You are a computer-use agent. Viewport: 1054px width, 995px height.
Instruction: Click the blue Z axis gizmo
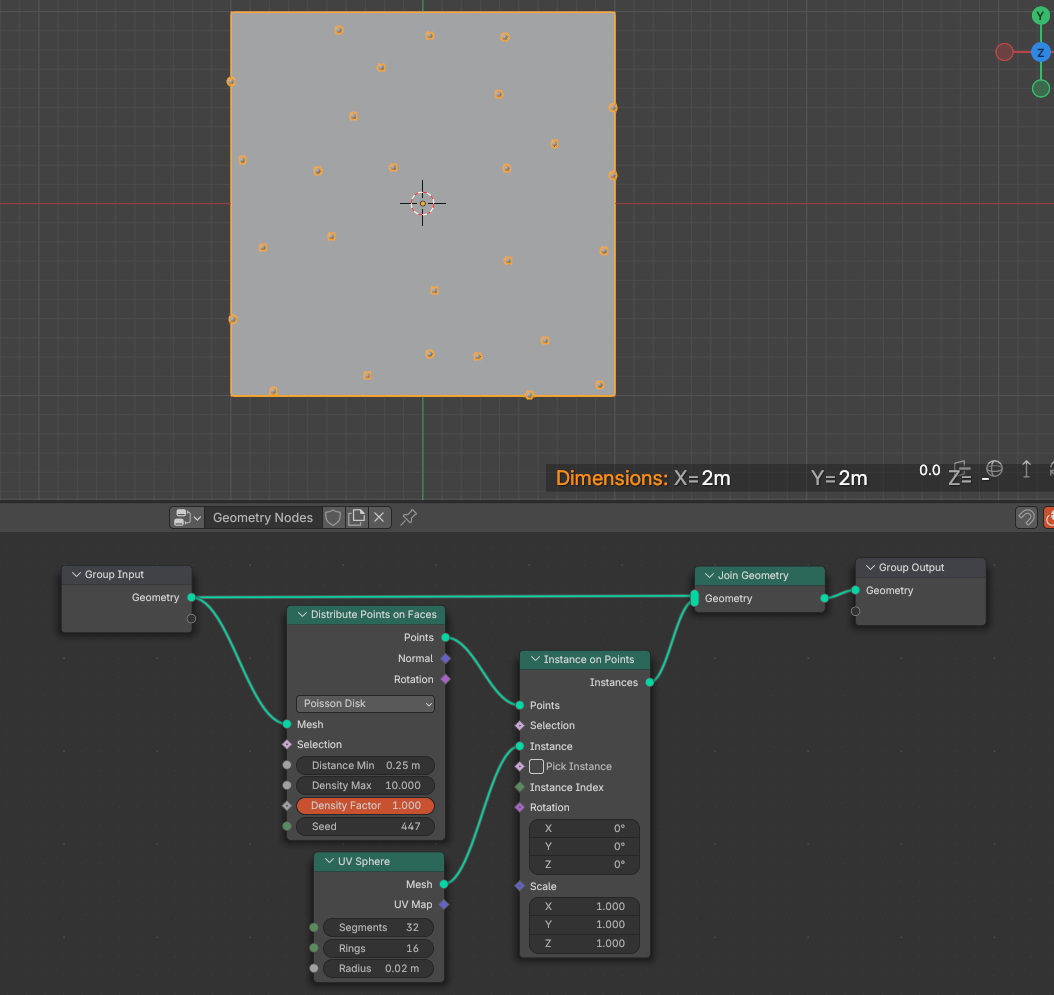pyautogui.click(x=1041, y=52)
